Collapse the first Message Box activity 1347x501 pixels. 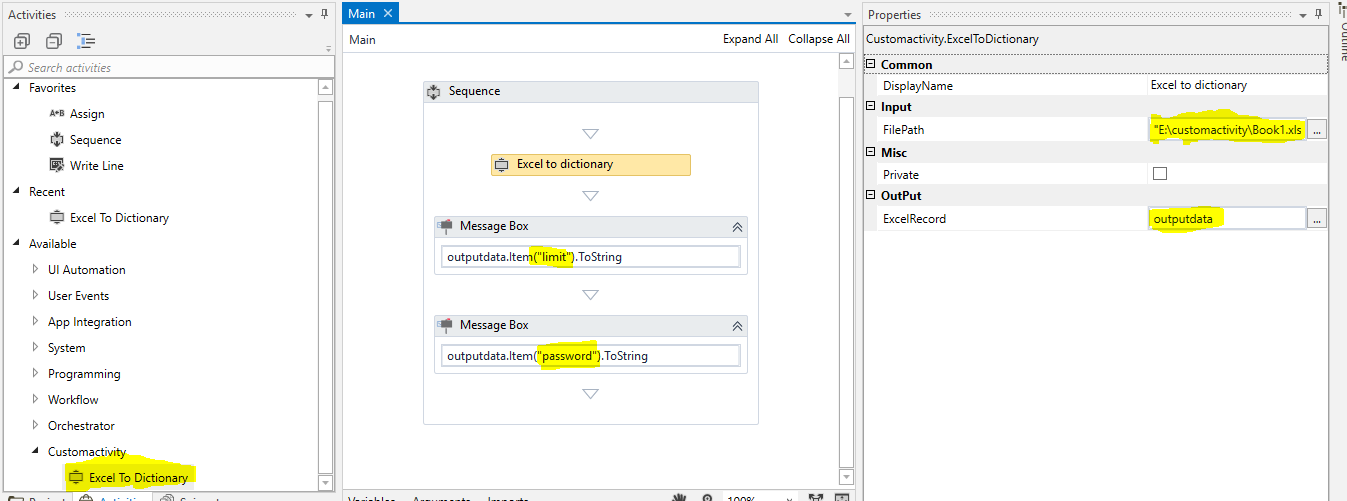tap(737, 227)
